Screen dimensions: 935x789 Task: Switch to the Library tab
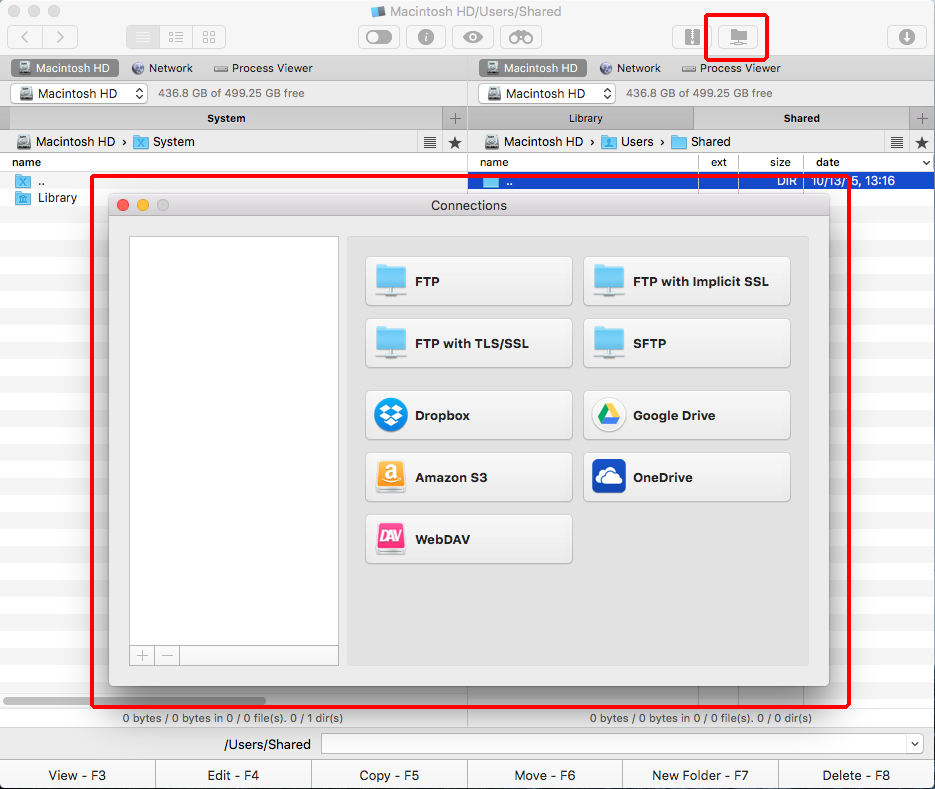586,118
